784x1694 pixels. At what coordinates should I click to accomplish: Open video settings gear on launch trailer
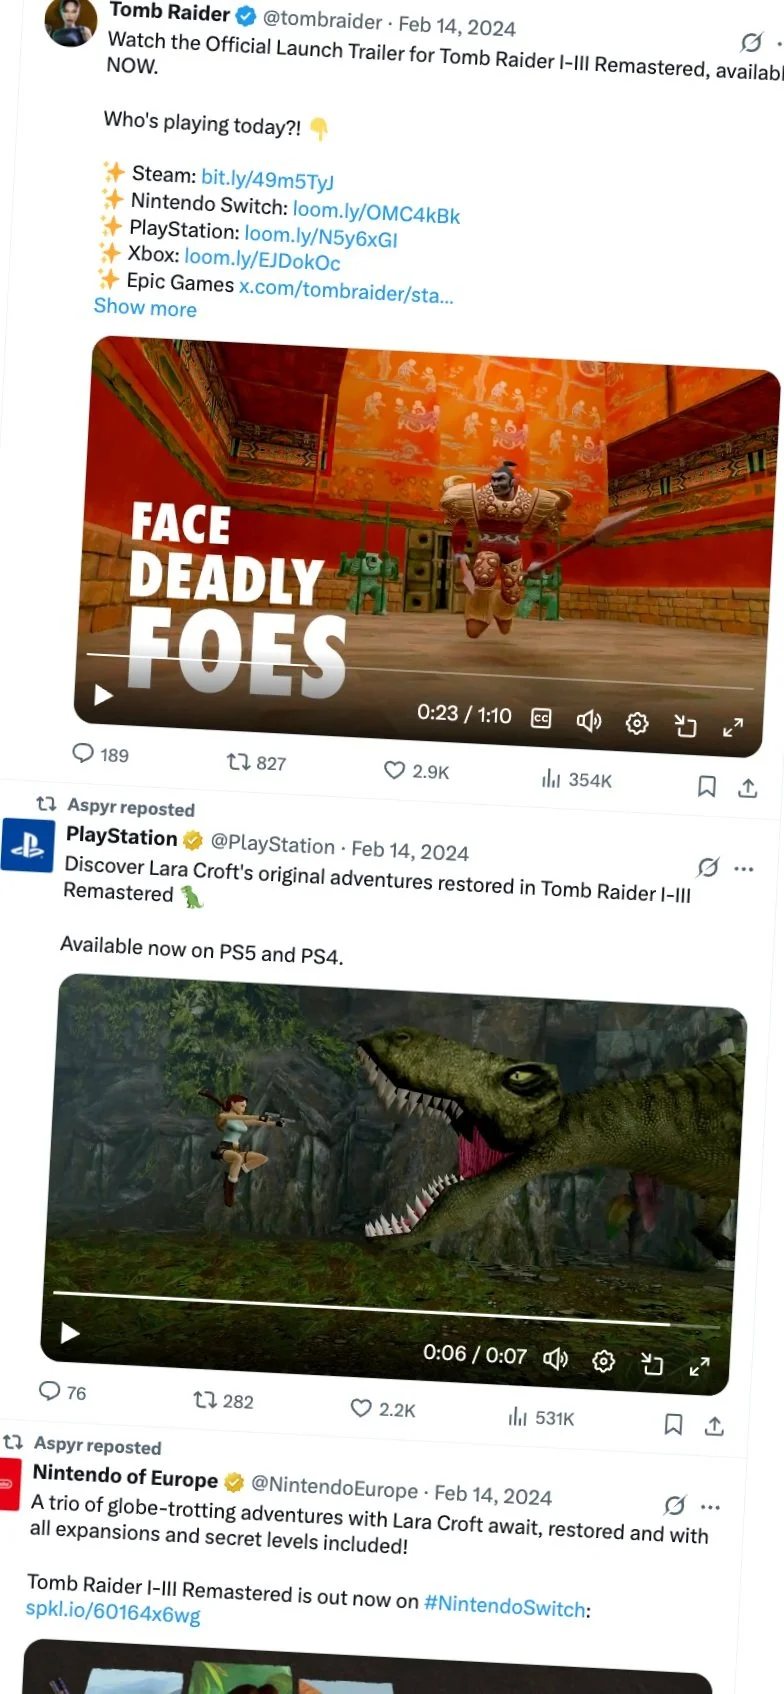pos(637,723)
